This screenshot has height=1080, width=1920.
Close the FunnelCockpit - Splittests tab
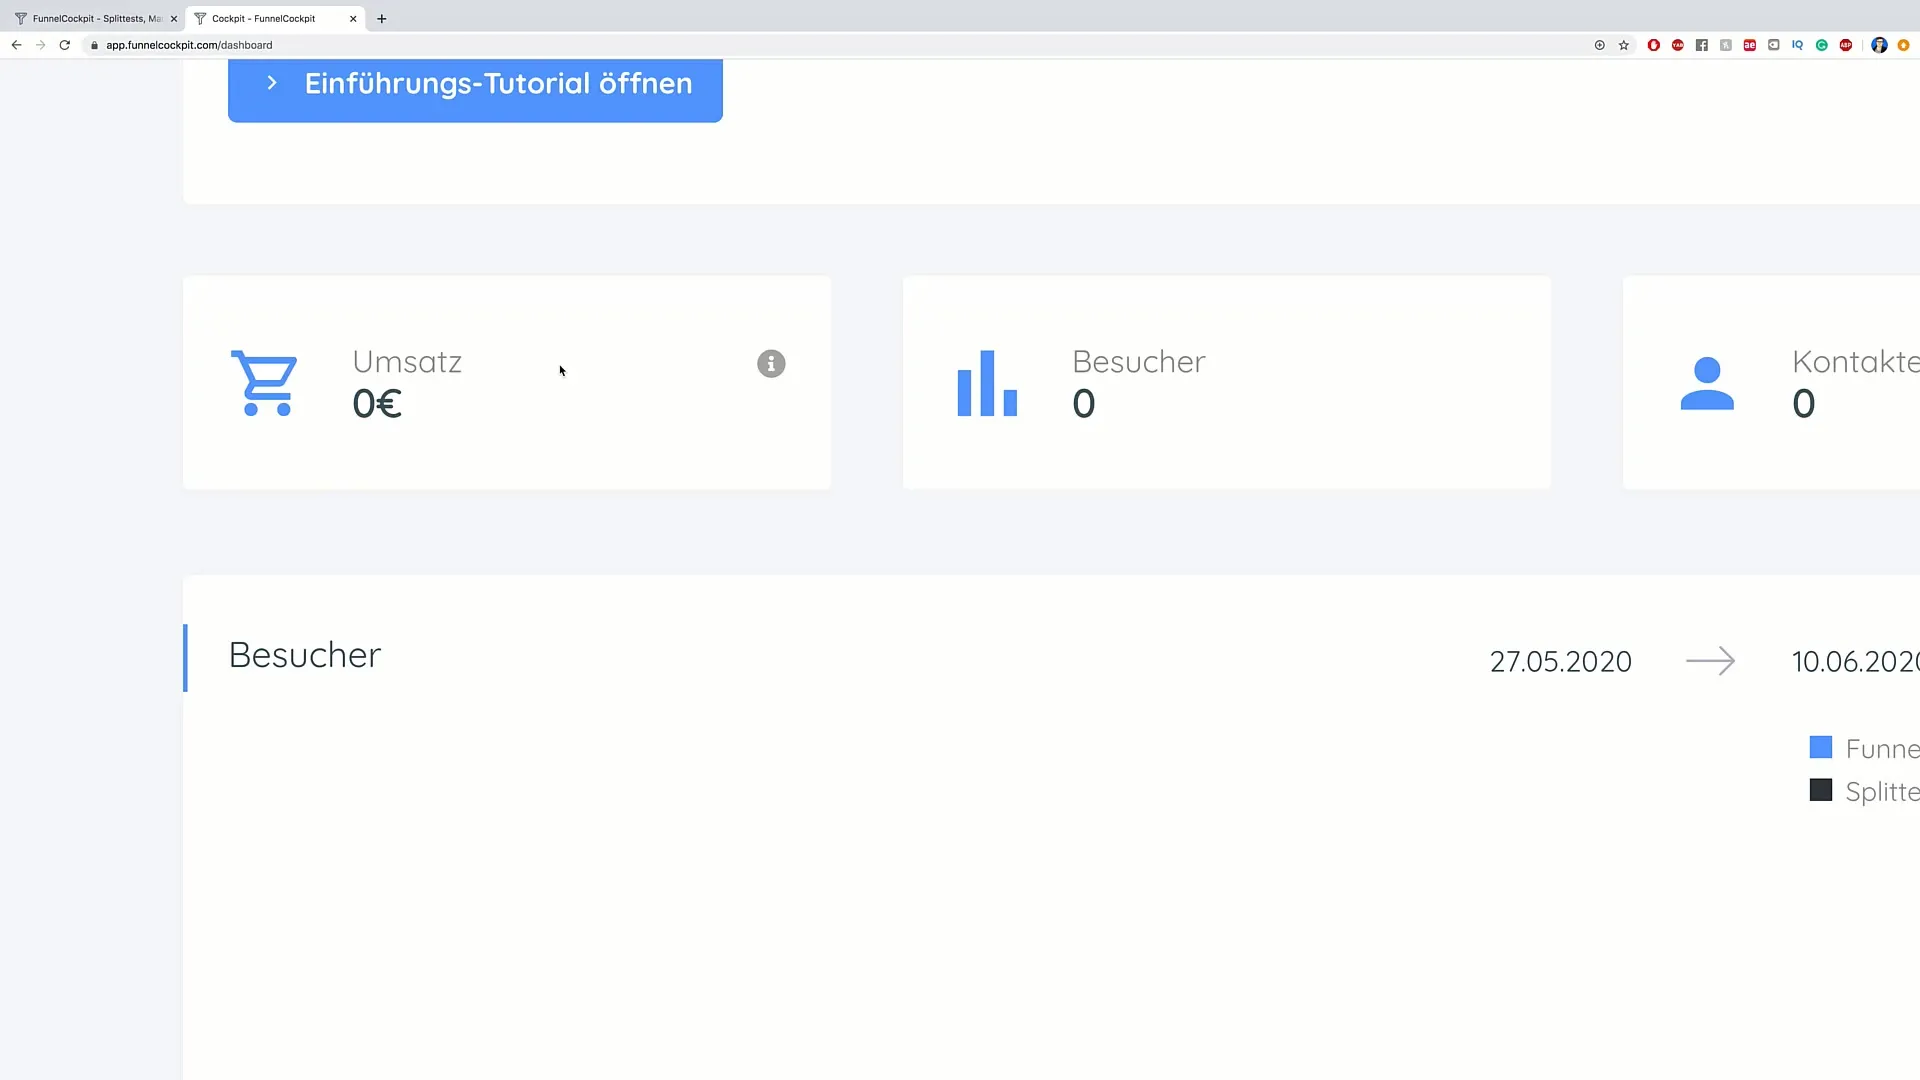[x=173, y=19]
